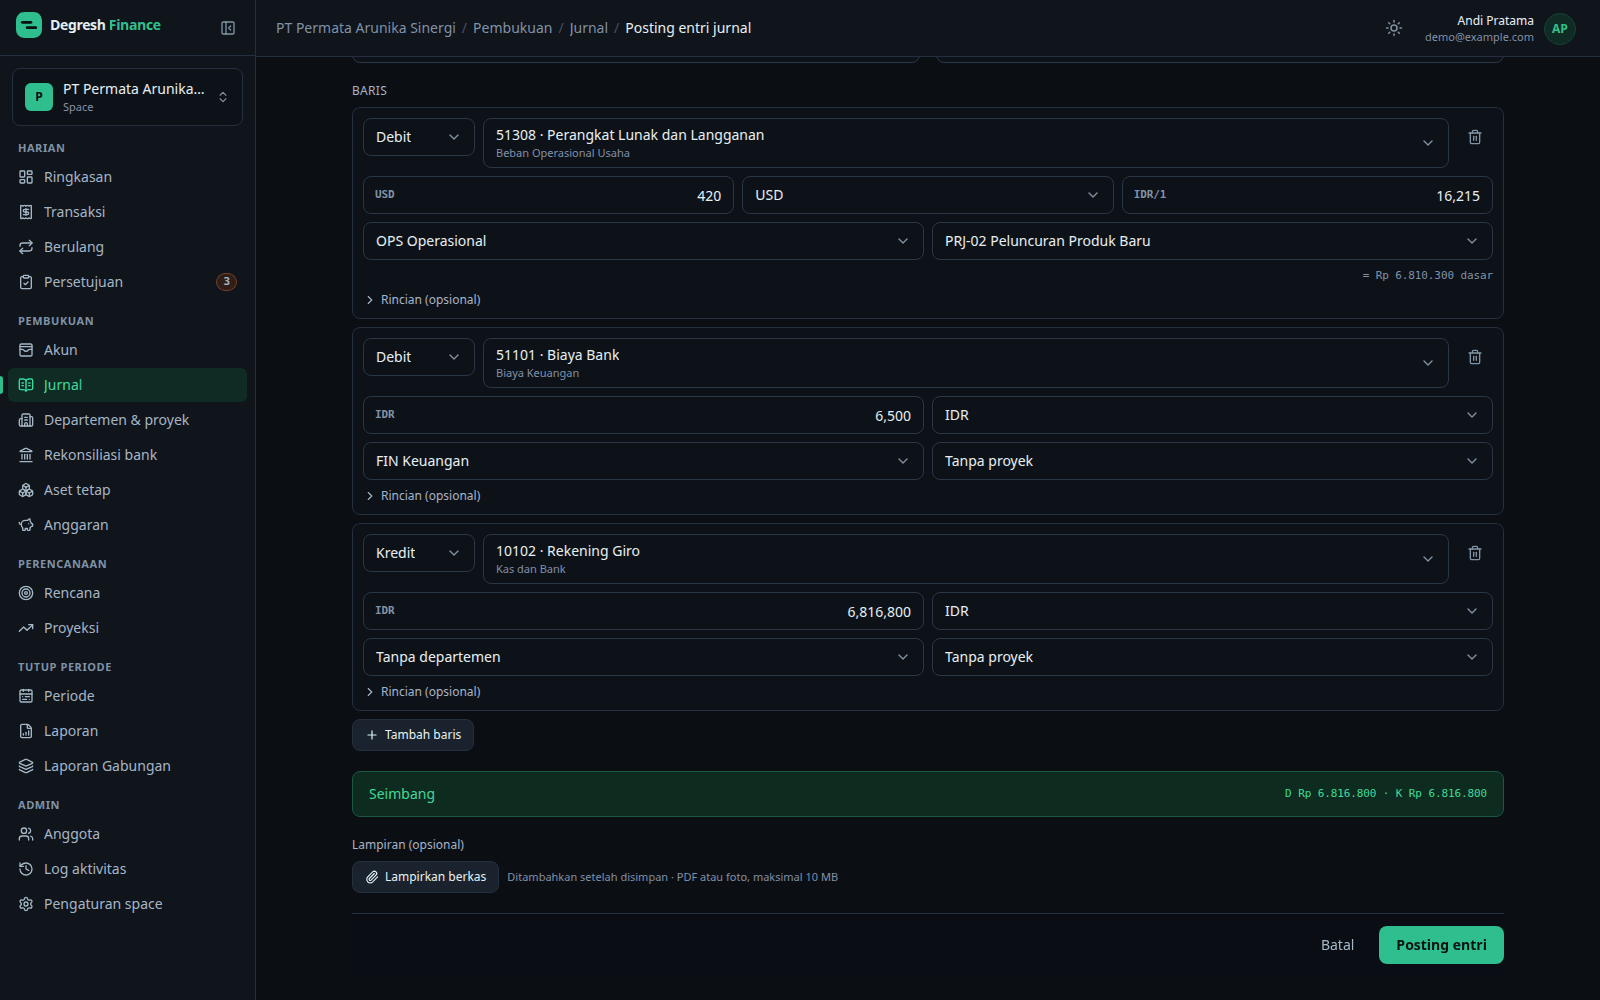Toggle light theme sun icon
Viewport: 1600px width, 1000px height.
1394,28
